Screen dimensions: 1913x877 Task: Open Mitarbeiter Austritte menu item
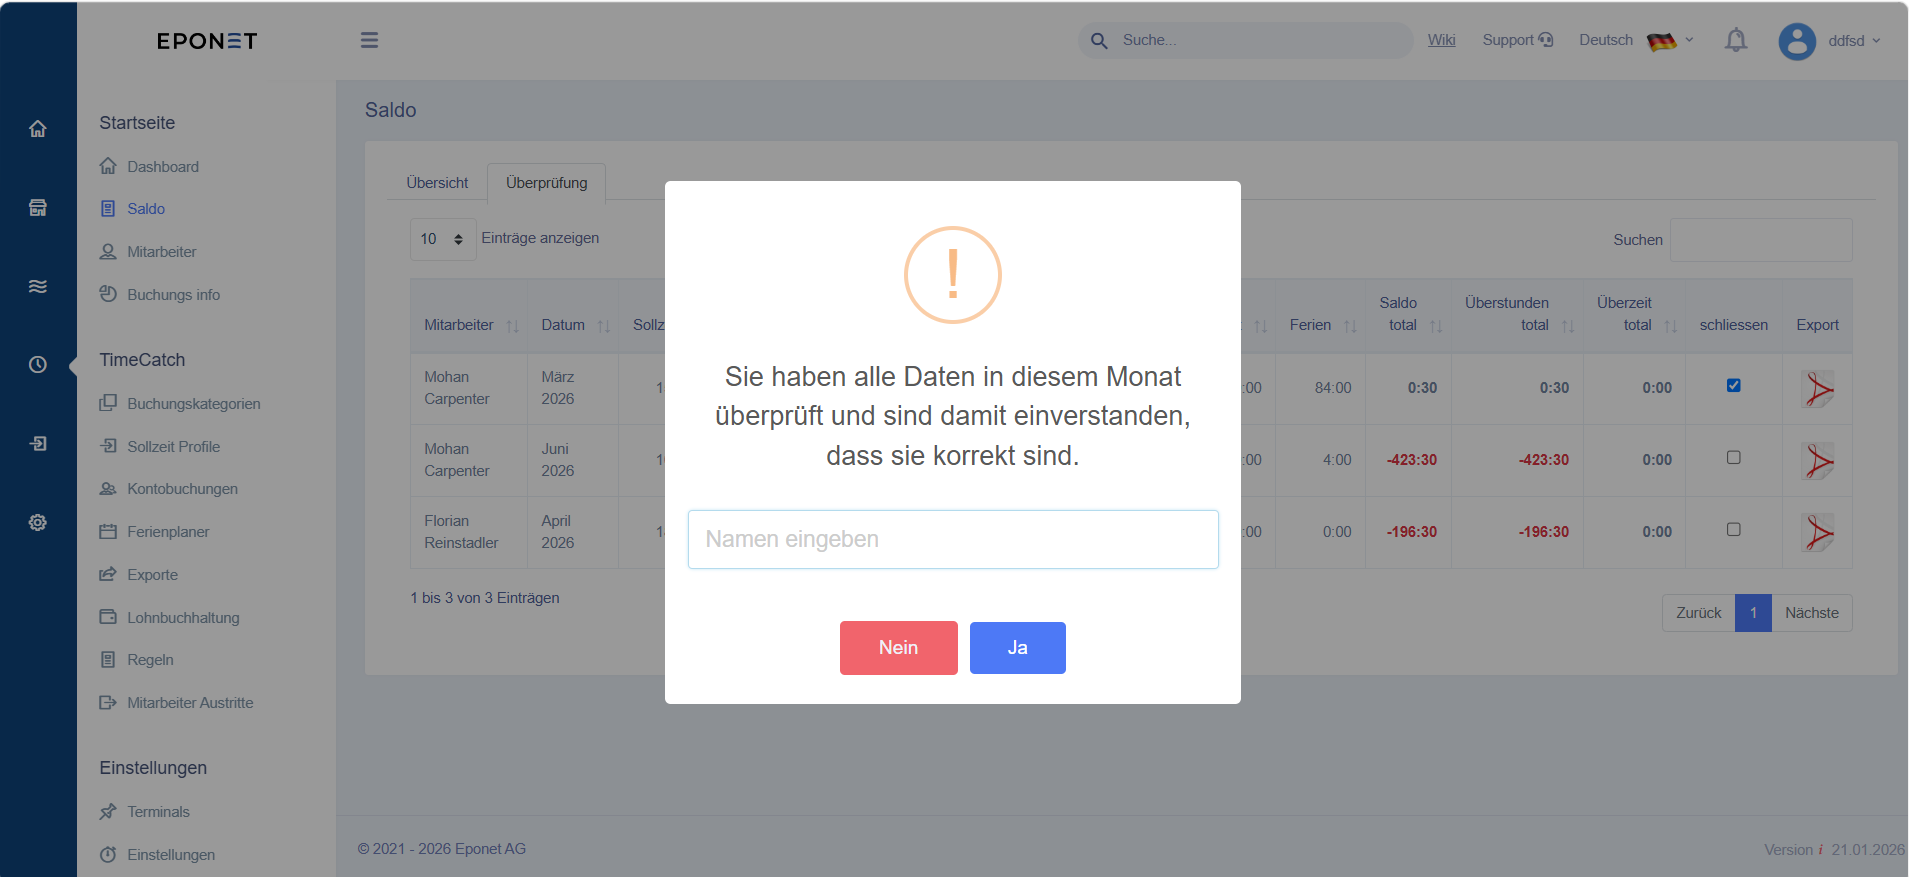click(x=190, y=703)
